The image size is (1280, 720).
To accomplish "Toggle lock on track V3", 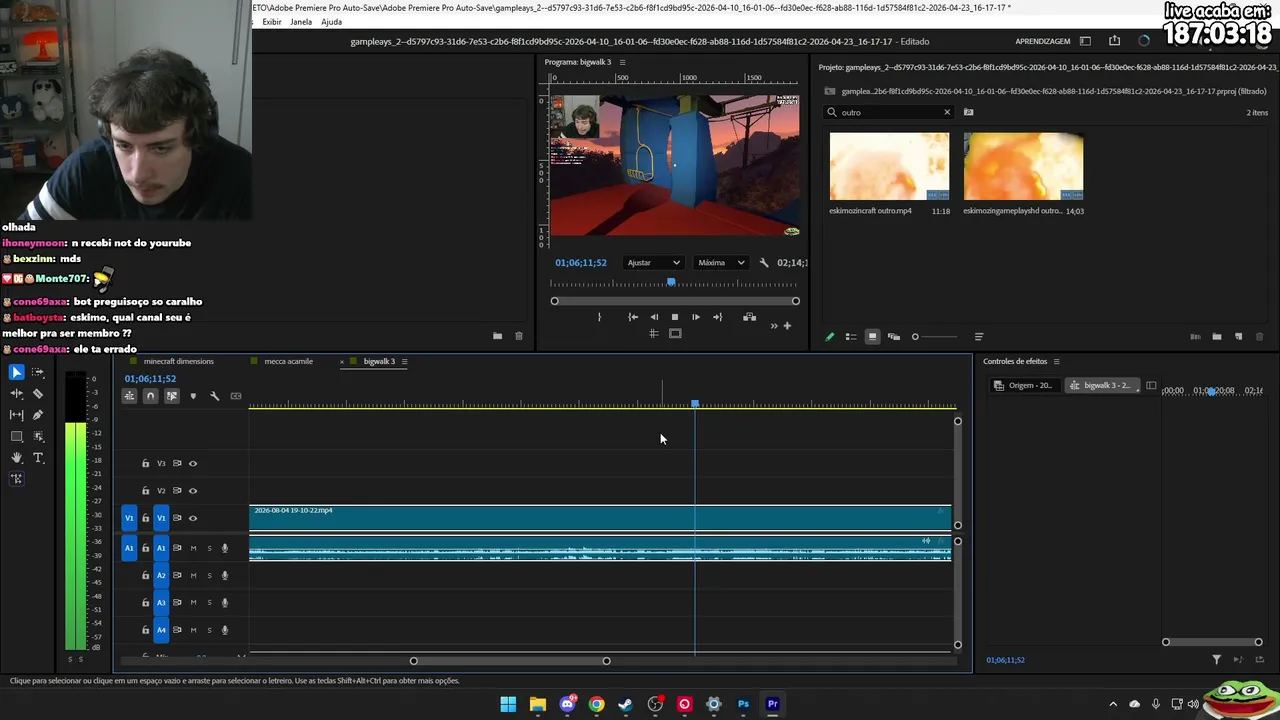I will pos(145,464).
